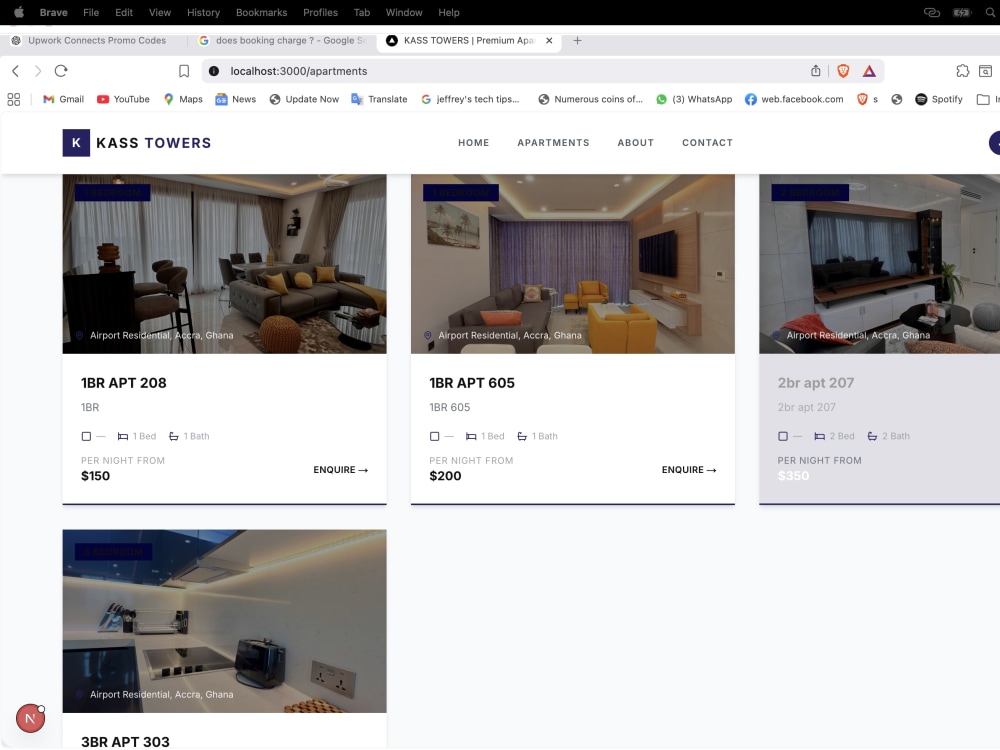Open the Spotify bookmark
The height and width of the screenshot is (750, 1000).
click(x=939, y=99)
